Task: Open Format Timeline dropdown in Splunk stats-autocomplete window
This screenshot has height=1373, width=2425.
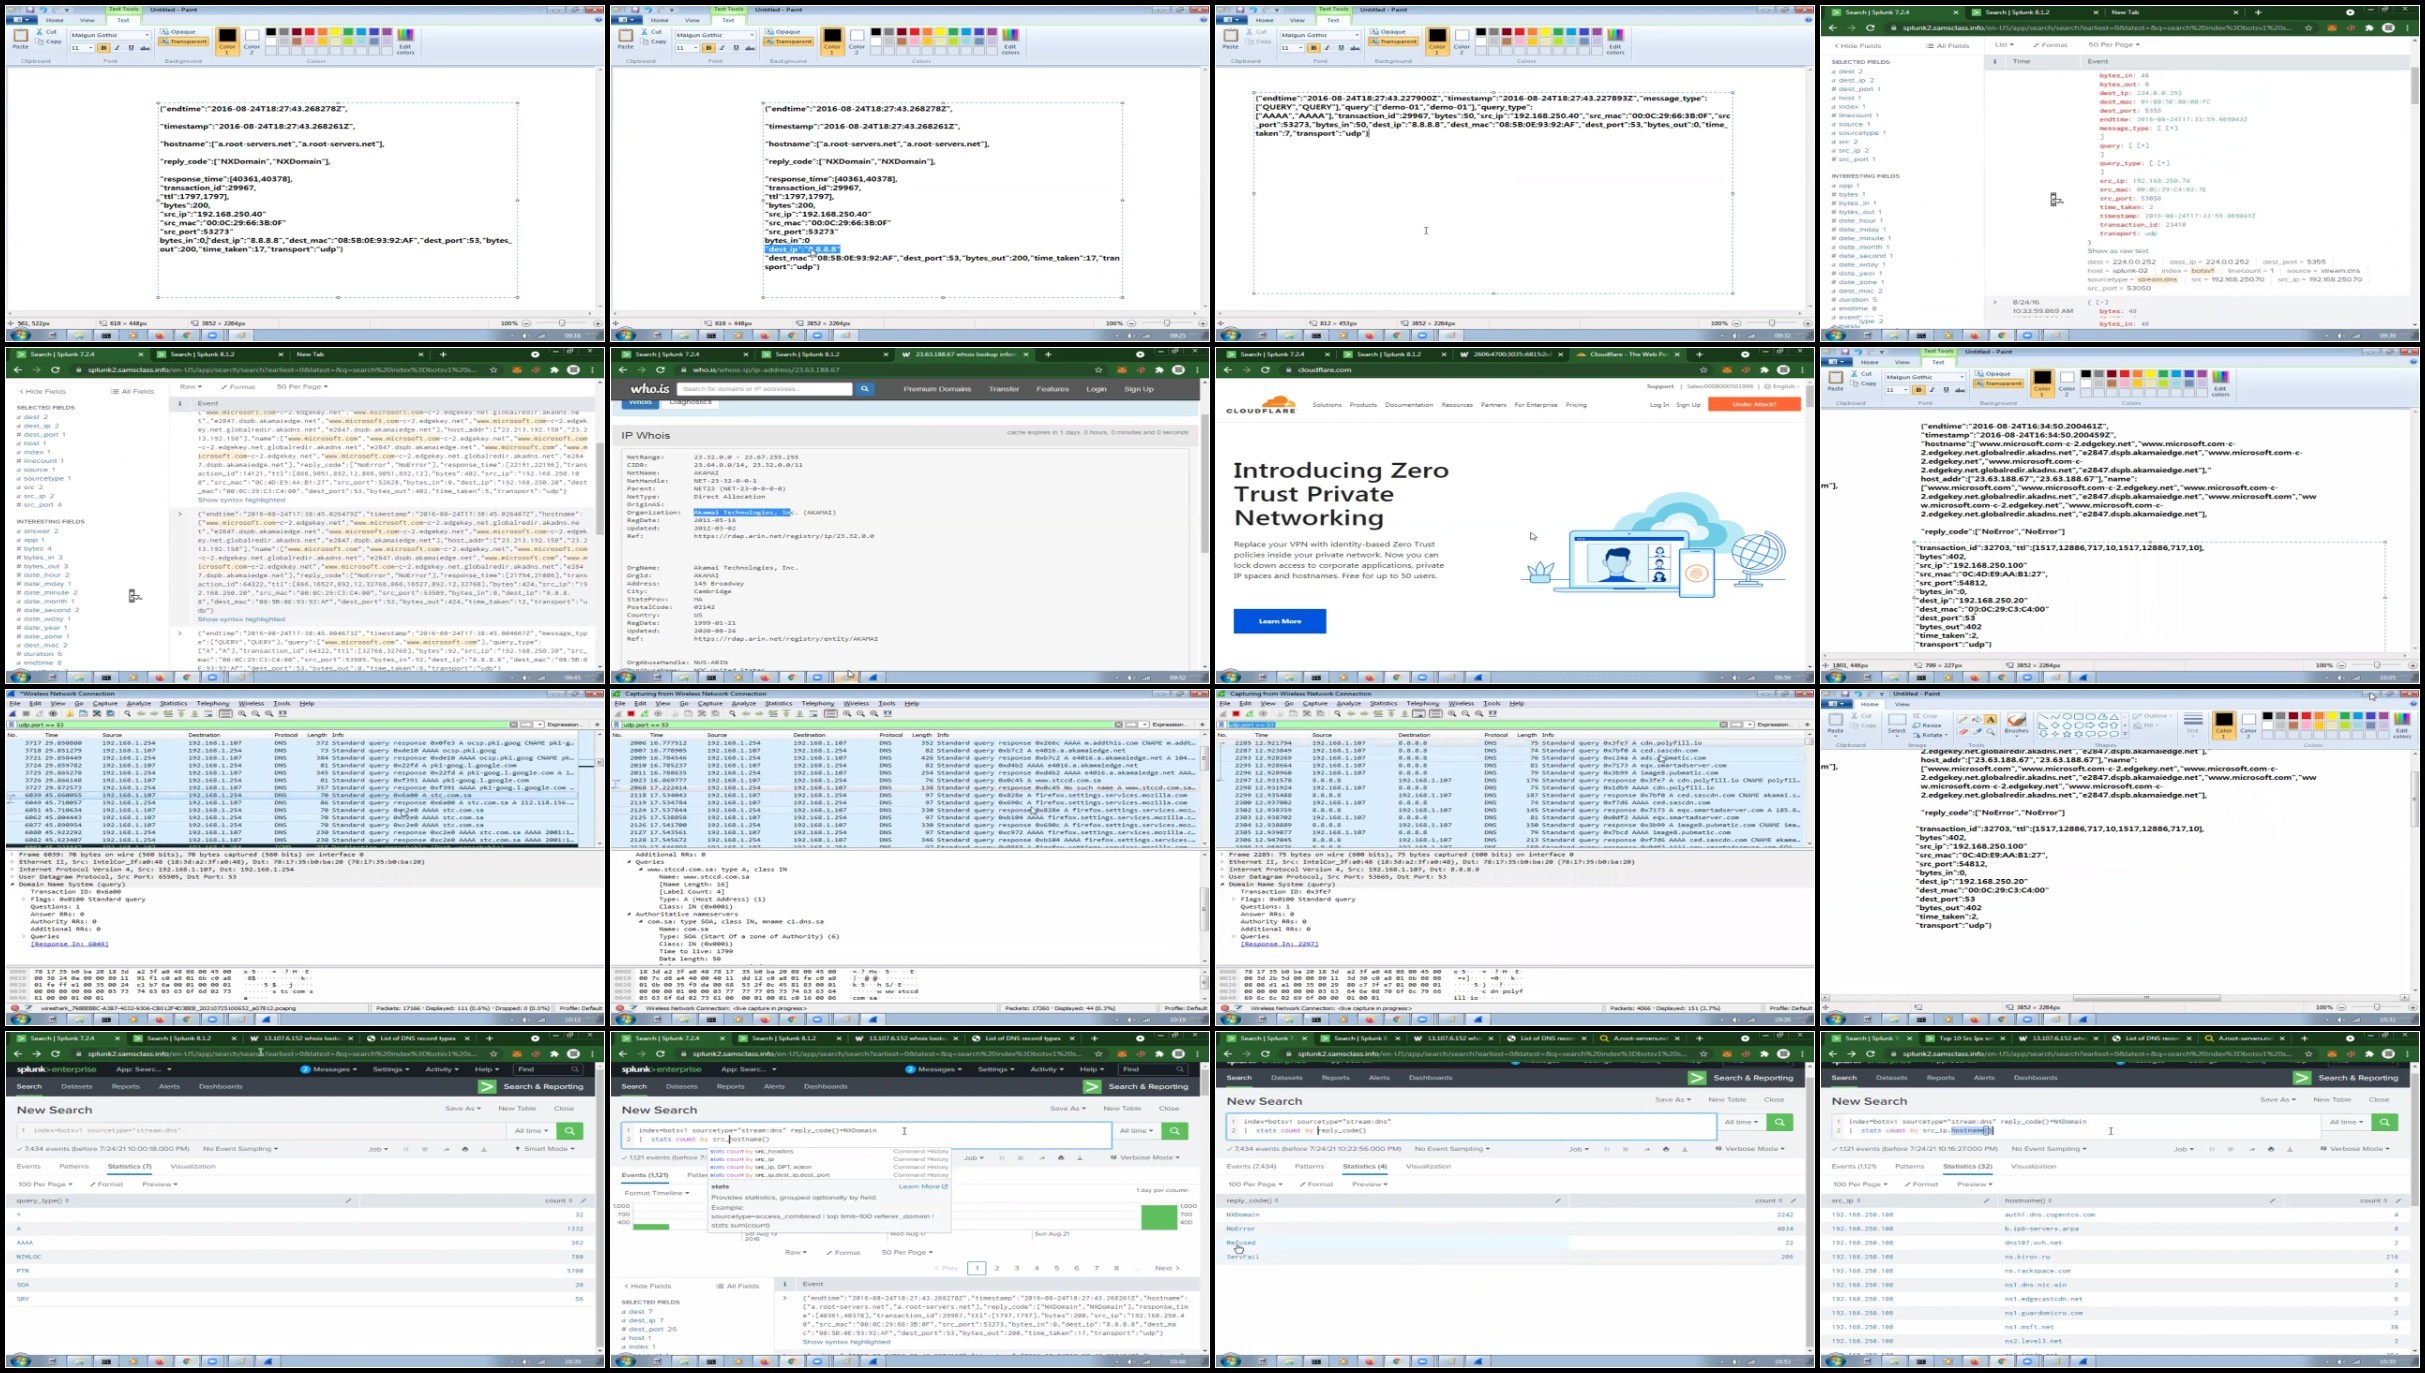Action: (657, 1193)
